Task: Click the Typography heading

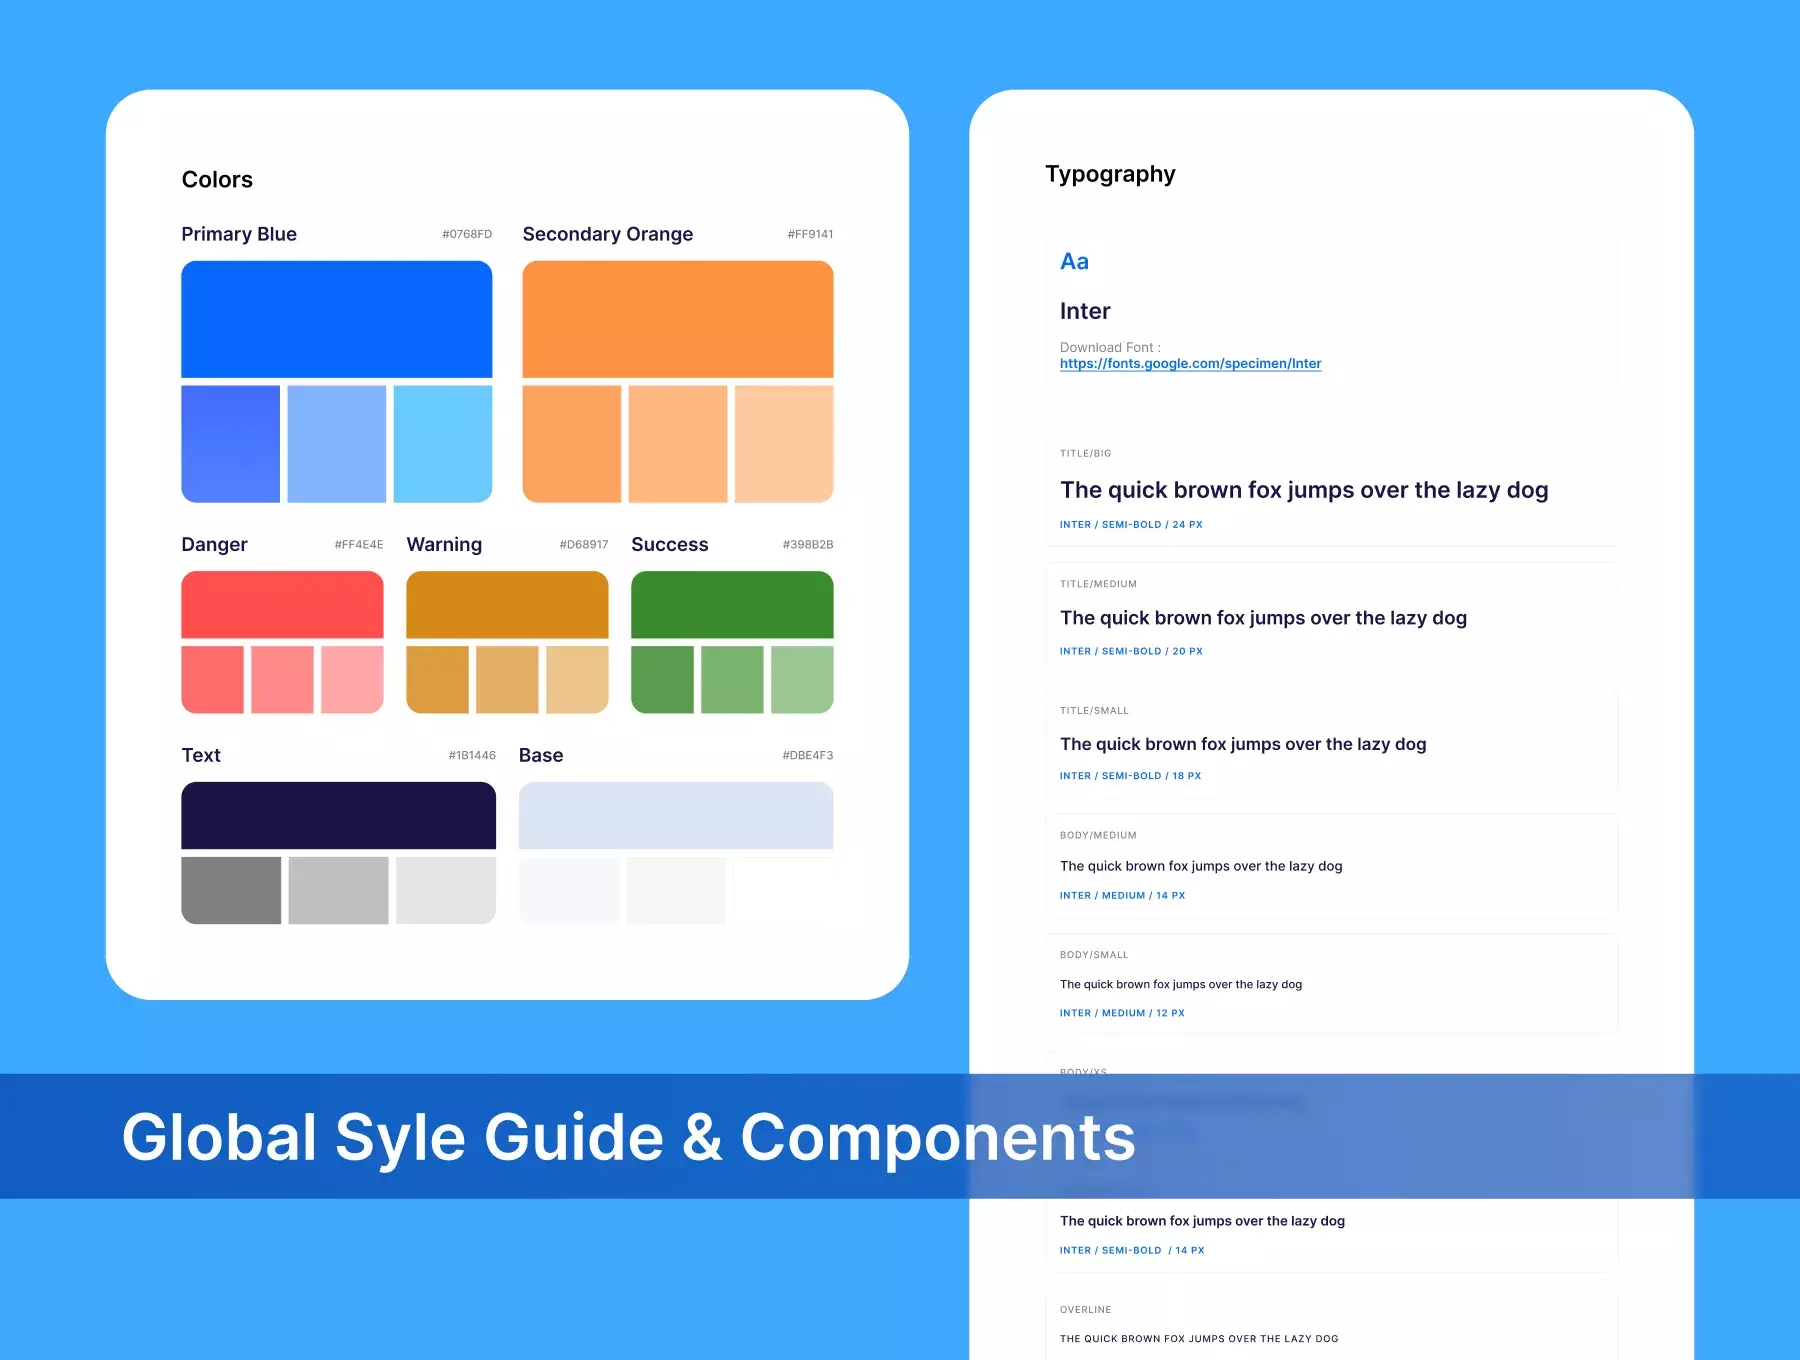Action: (x=1110, y=174)
